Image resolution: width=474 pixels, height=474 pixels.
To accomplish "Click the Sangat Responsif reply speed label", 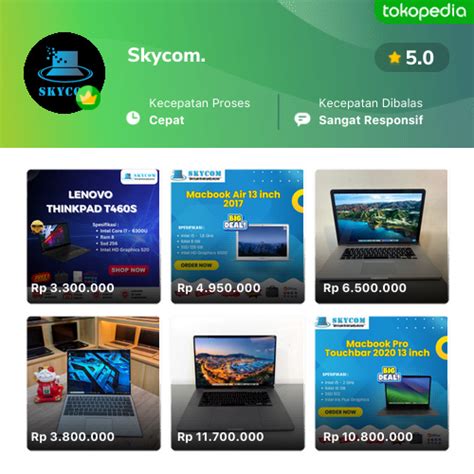I will 371,120.
